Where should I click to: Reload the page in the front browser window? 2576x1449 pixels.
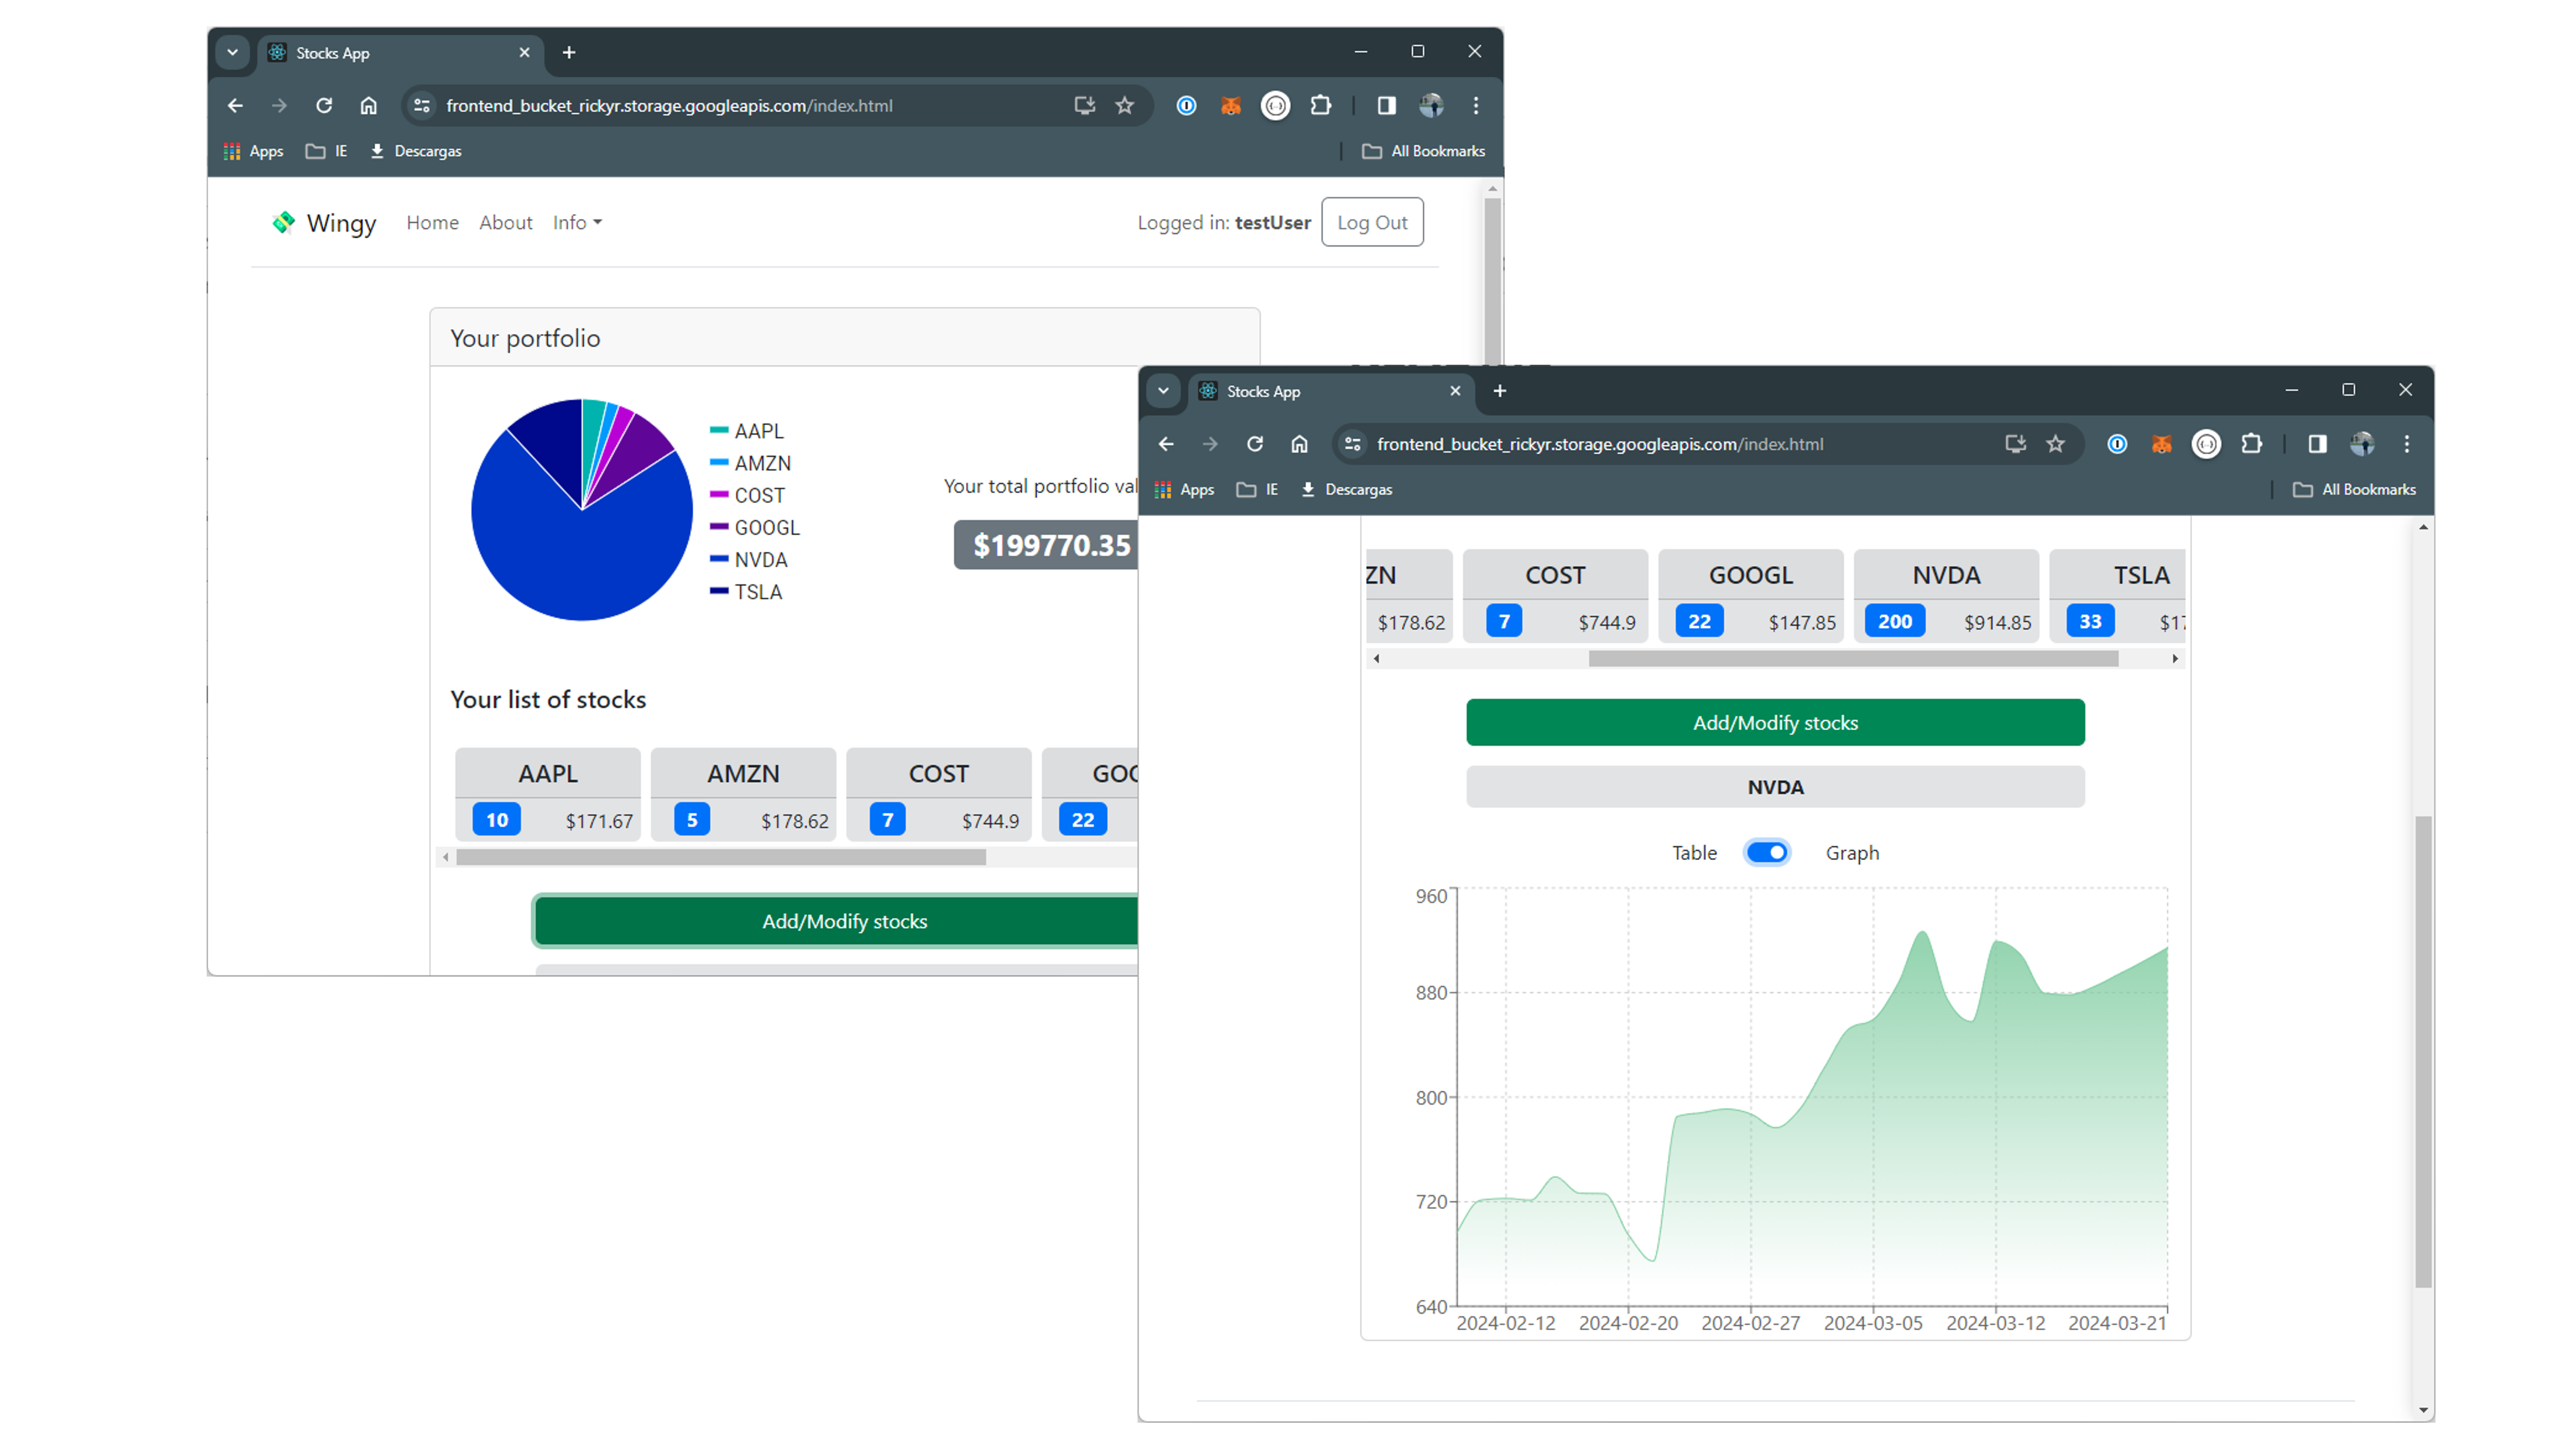(1255, 444)
